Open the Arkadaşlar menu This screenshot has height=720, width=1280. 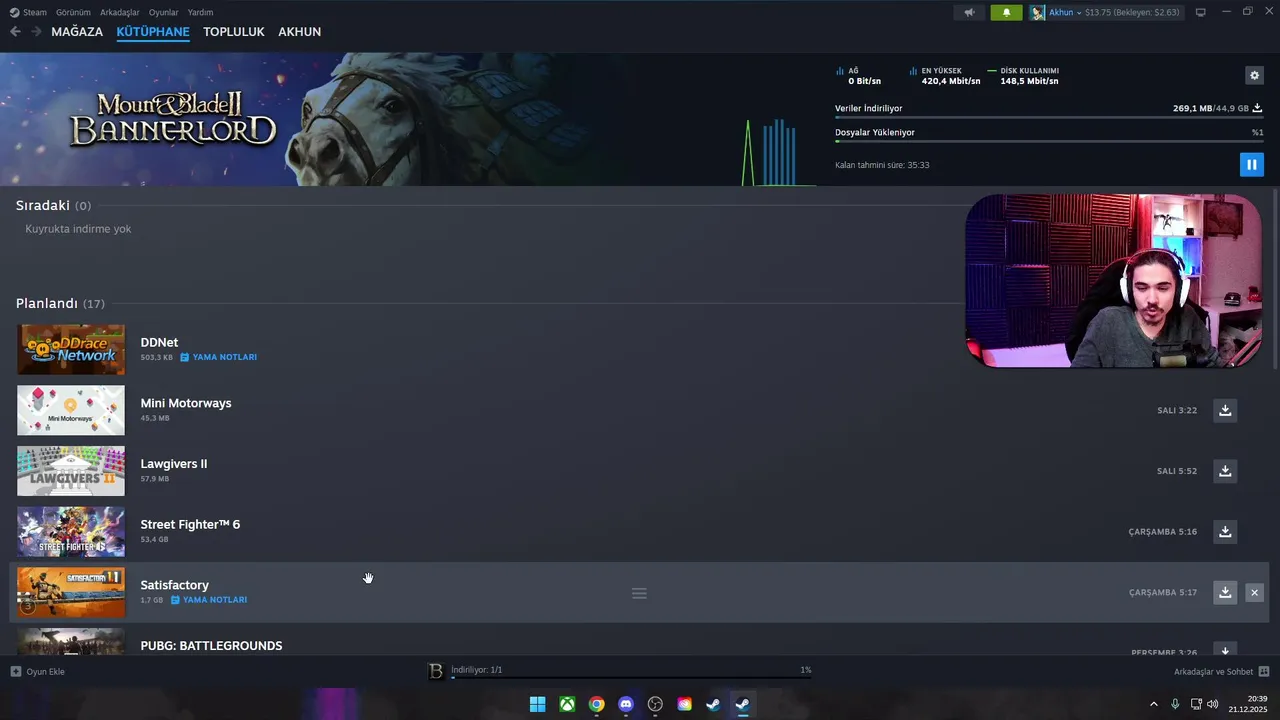[120, 12]
